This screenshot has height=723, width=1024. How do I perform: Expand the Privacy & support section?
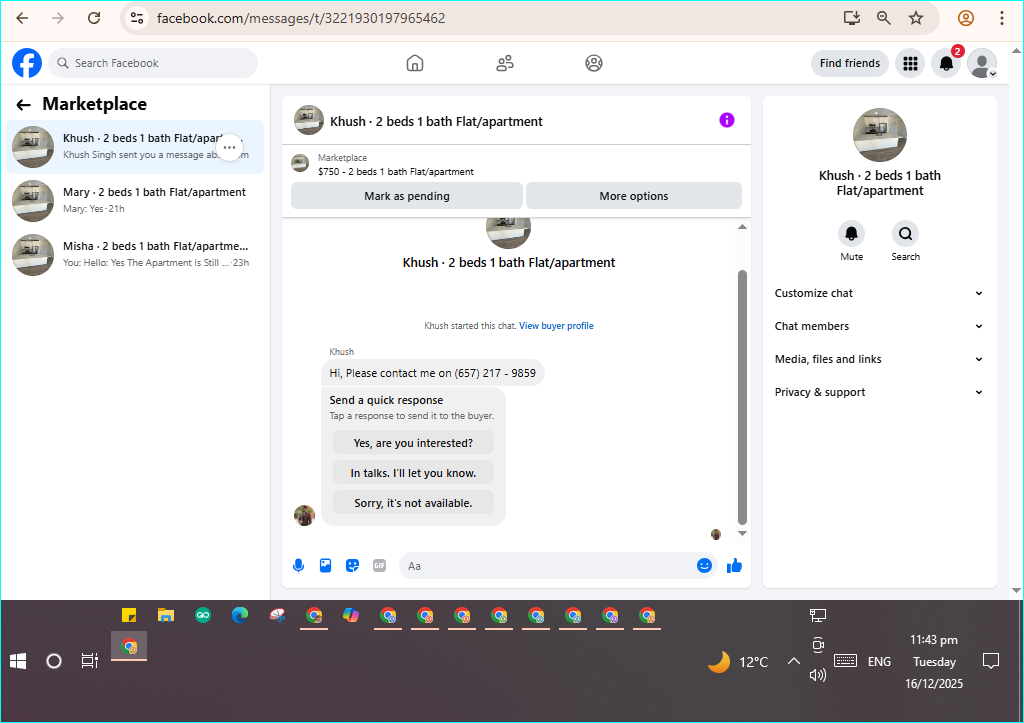click(x=879, y=392)
